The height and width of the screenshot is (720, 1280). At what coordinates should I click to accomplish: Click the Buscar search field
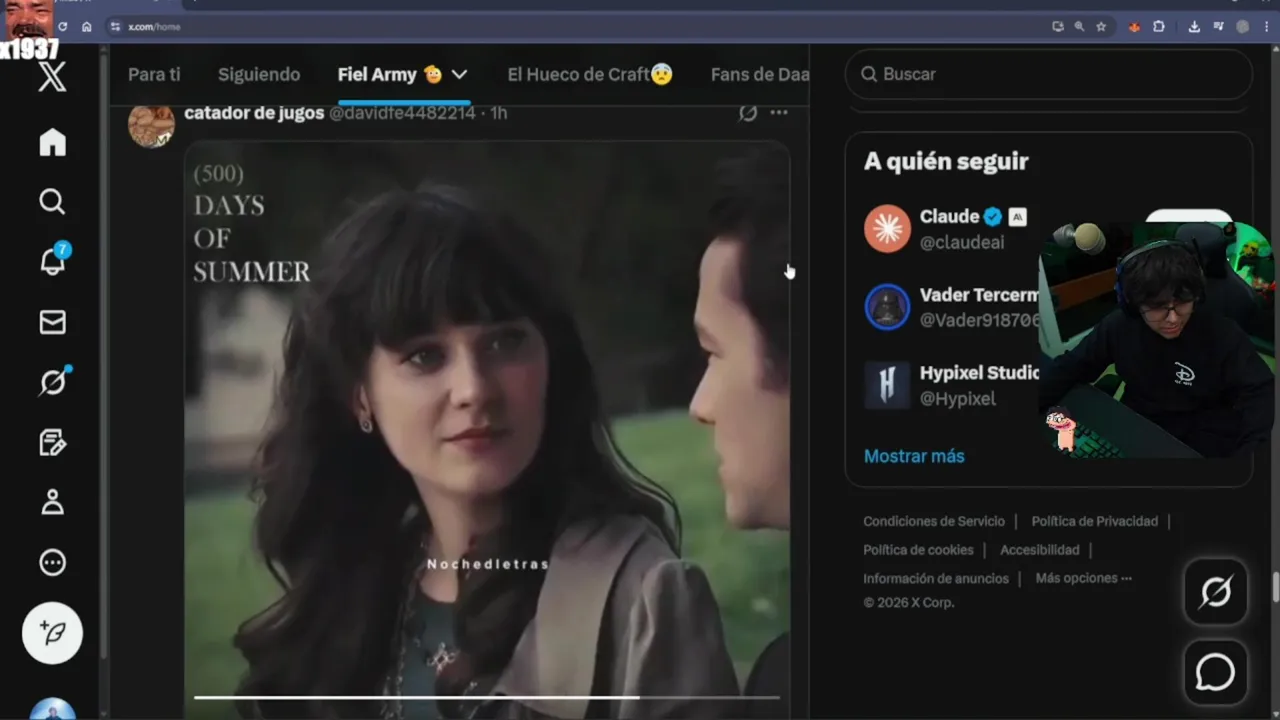click(x=1048, y=74)
